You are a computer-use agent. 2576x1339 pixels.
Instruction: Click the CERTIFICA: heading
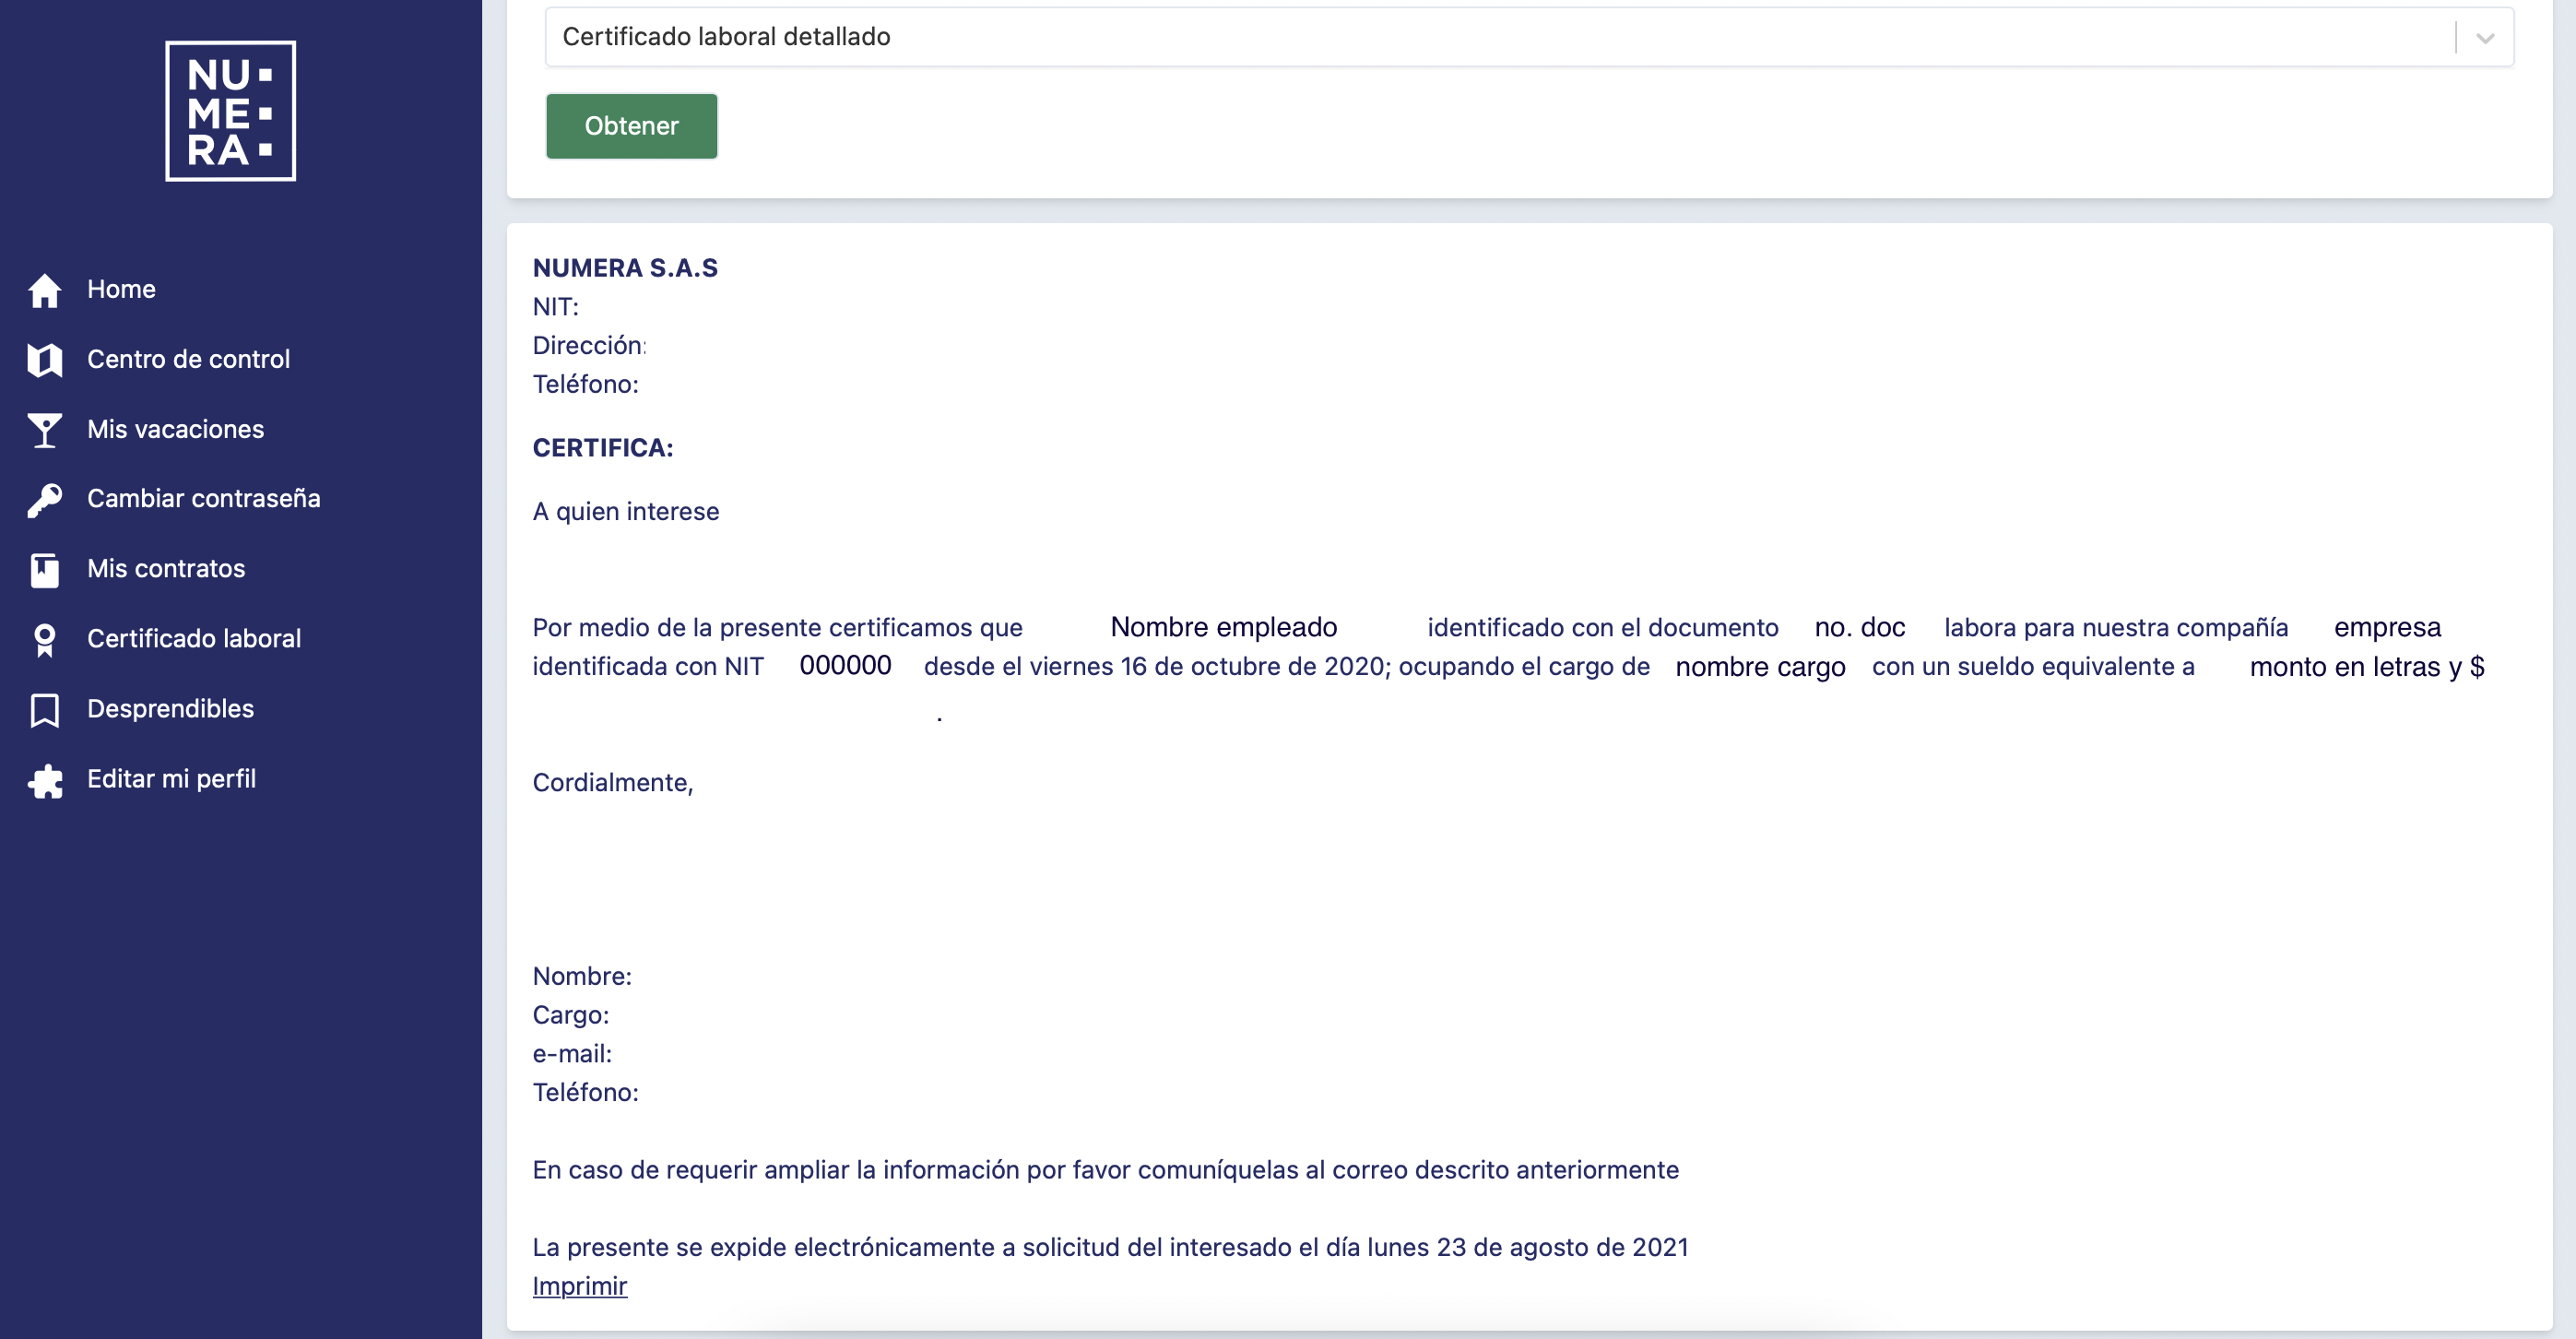(x=603, y=448)
